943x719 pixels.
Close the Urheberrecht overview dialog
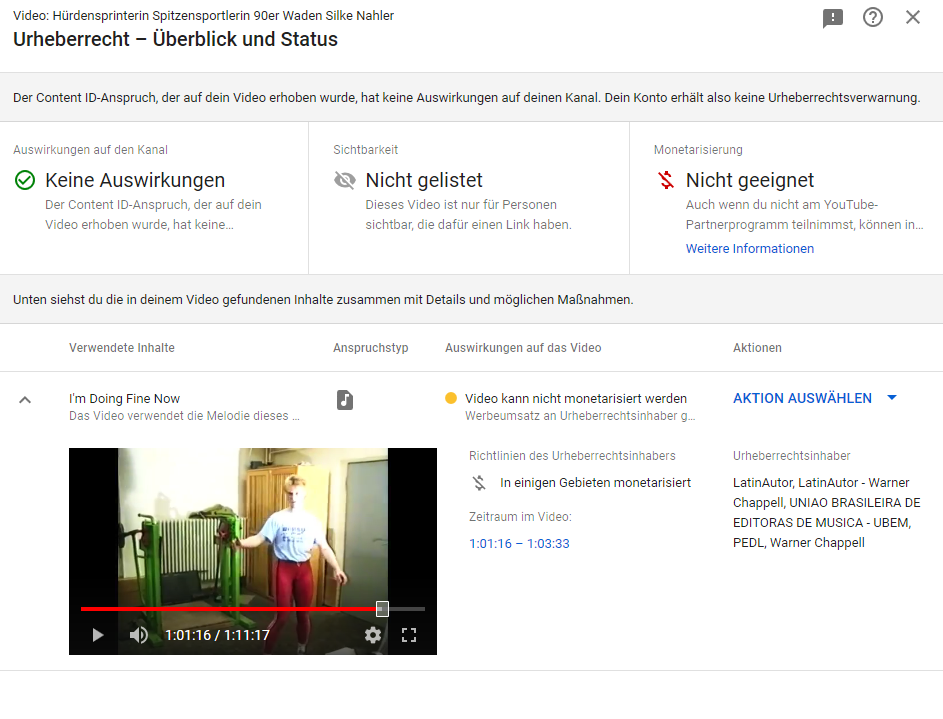pos(913,18)
